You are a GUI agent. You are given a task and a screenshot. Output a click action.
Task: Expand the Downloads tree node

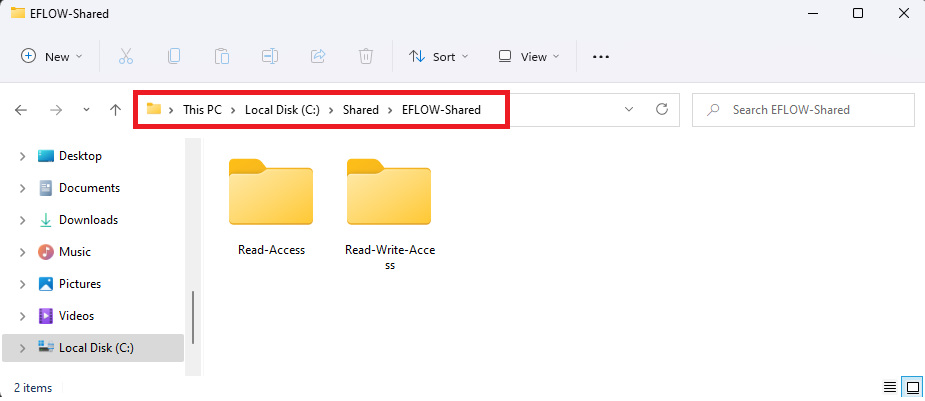coord(22,220)
